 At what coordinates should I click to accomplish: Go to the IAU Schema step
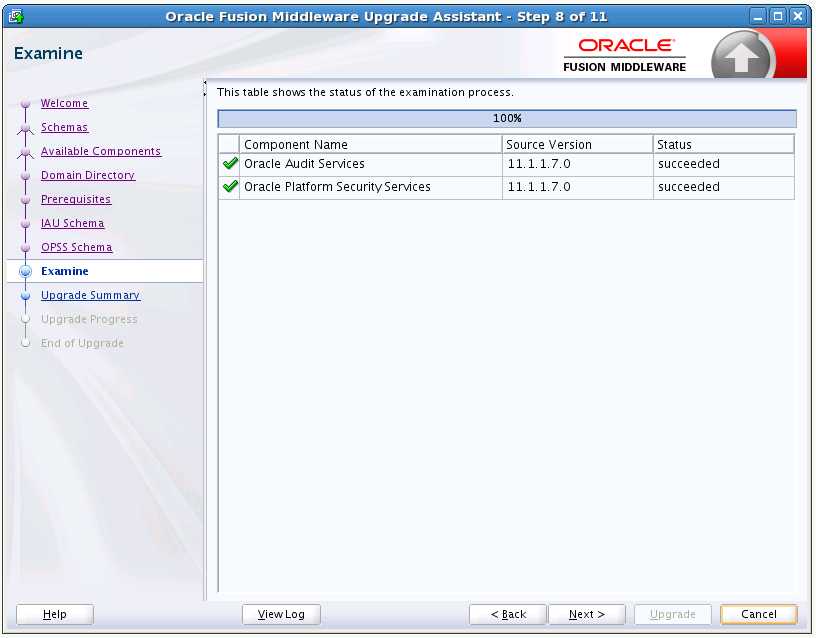tap(72, 223)
